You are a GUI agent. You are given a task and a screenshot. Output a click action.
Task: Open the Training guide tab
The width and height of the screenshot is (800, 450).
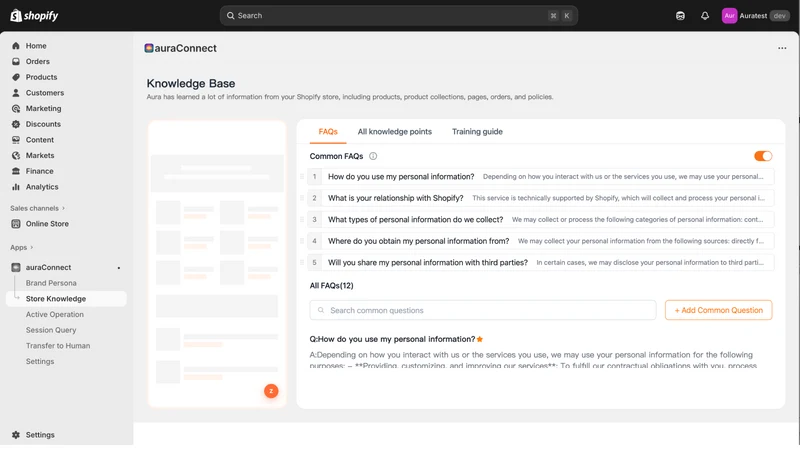coord(477,132)
